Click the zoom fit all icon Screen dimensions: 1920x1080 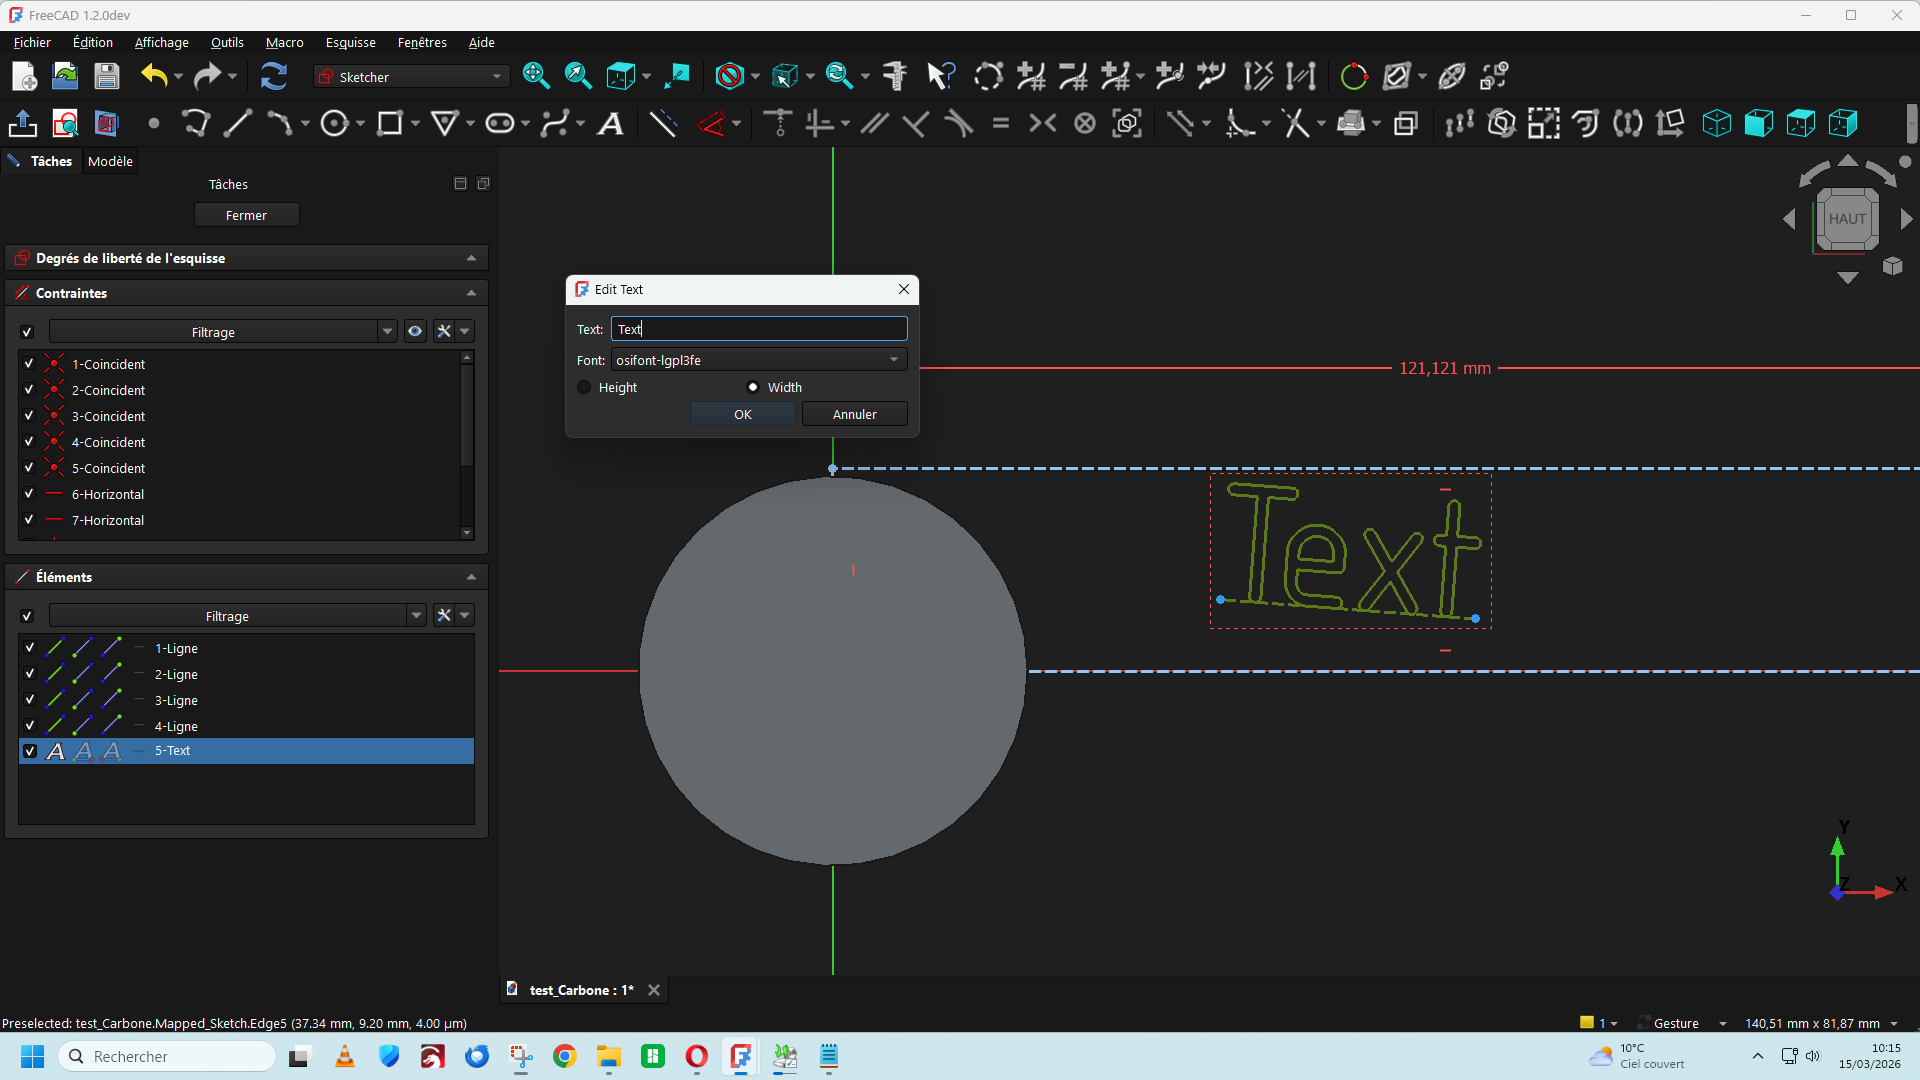[x=536, y=76]
